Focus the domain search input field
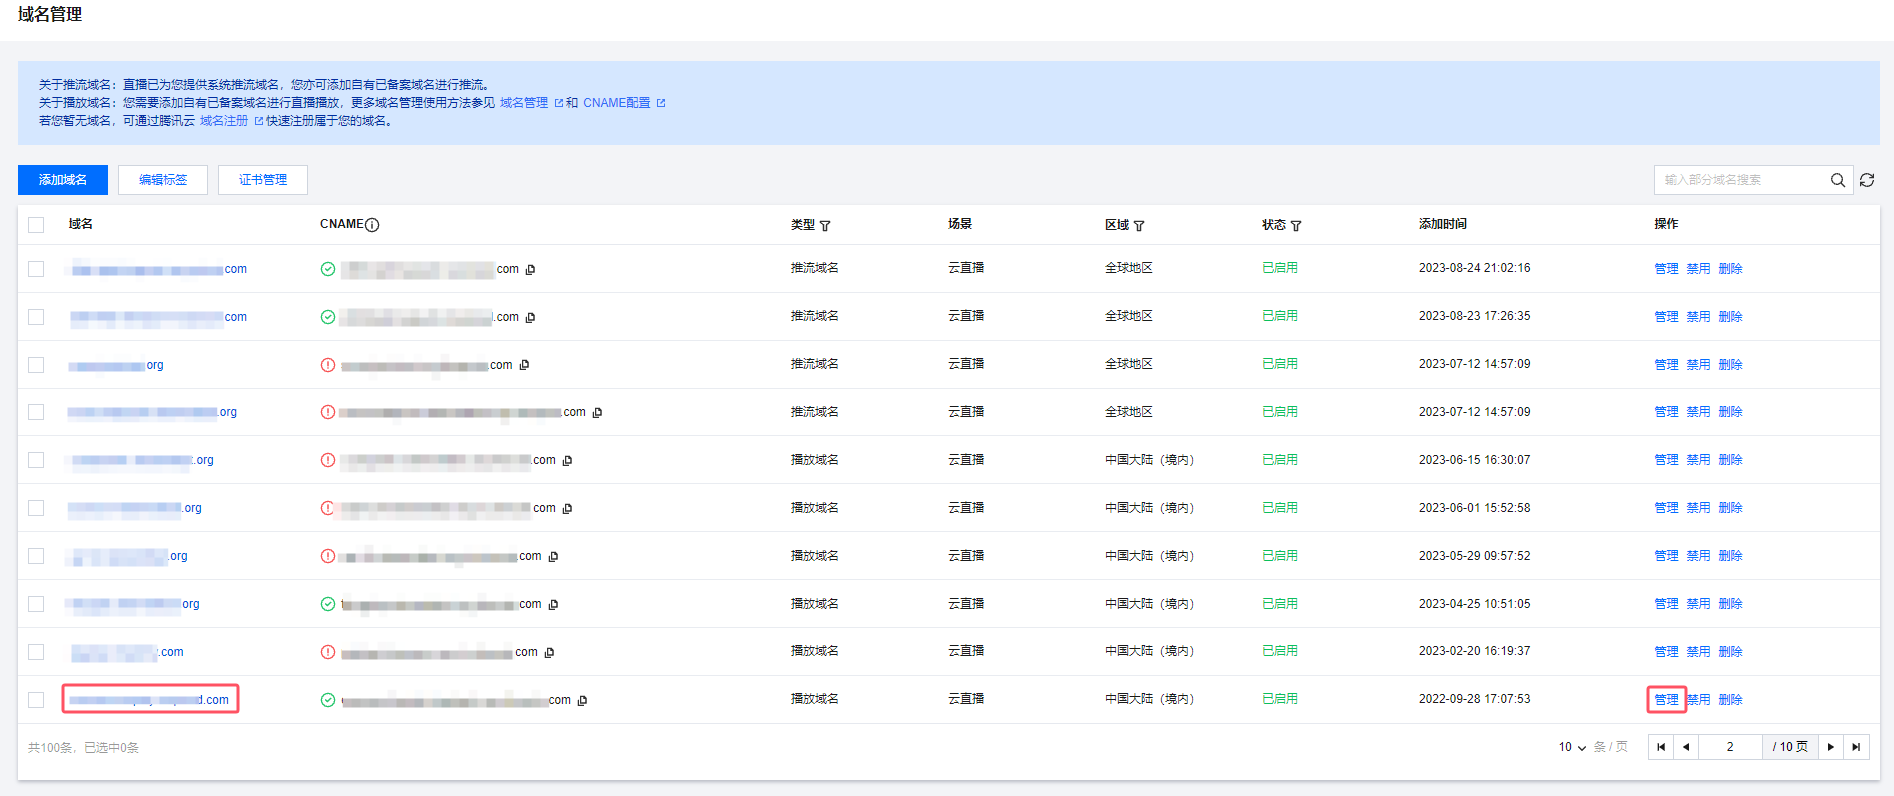1894x796 pixels. [1740, 180]
